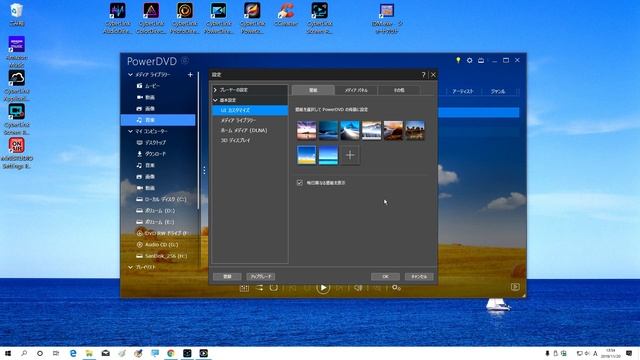Switch to the その他 tab

(x=399, y=90)
